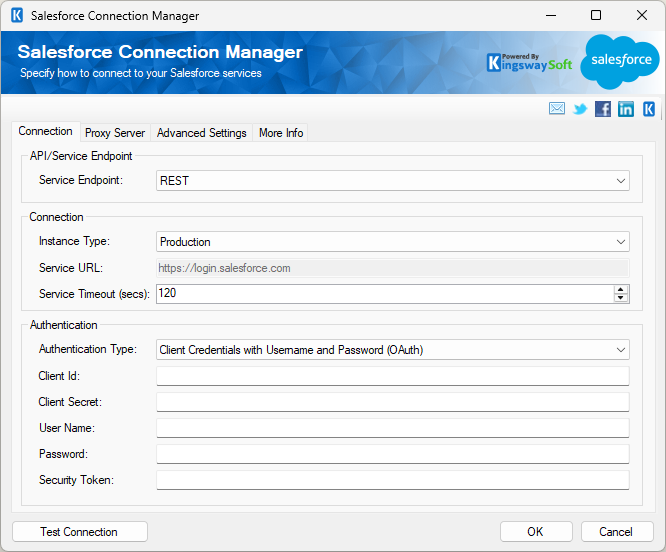Minimize the Connection Manager window

tap(551, 16)
